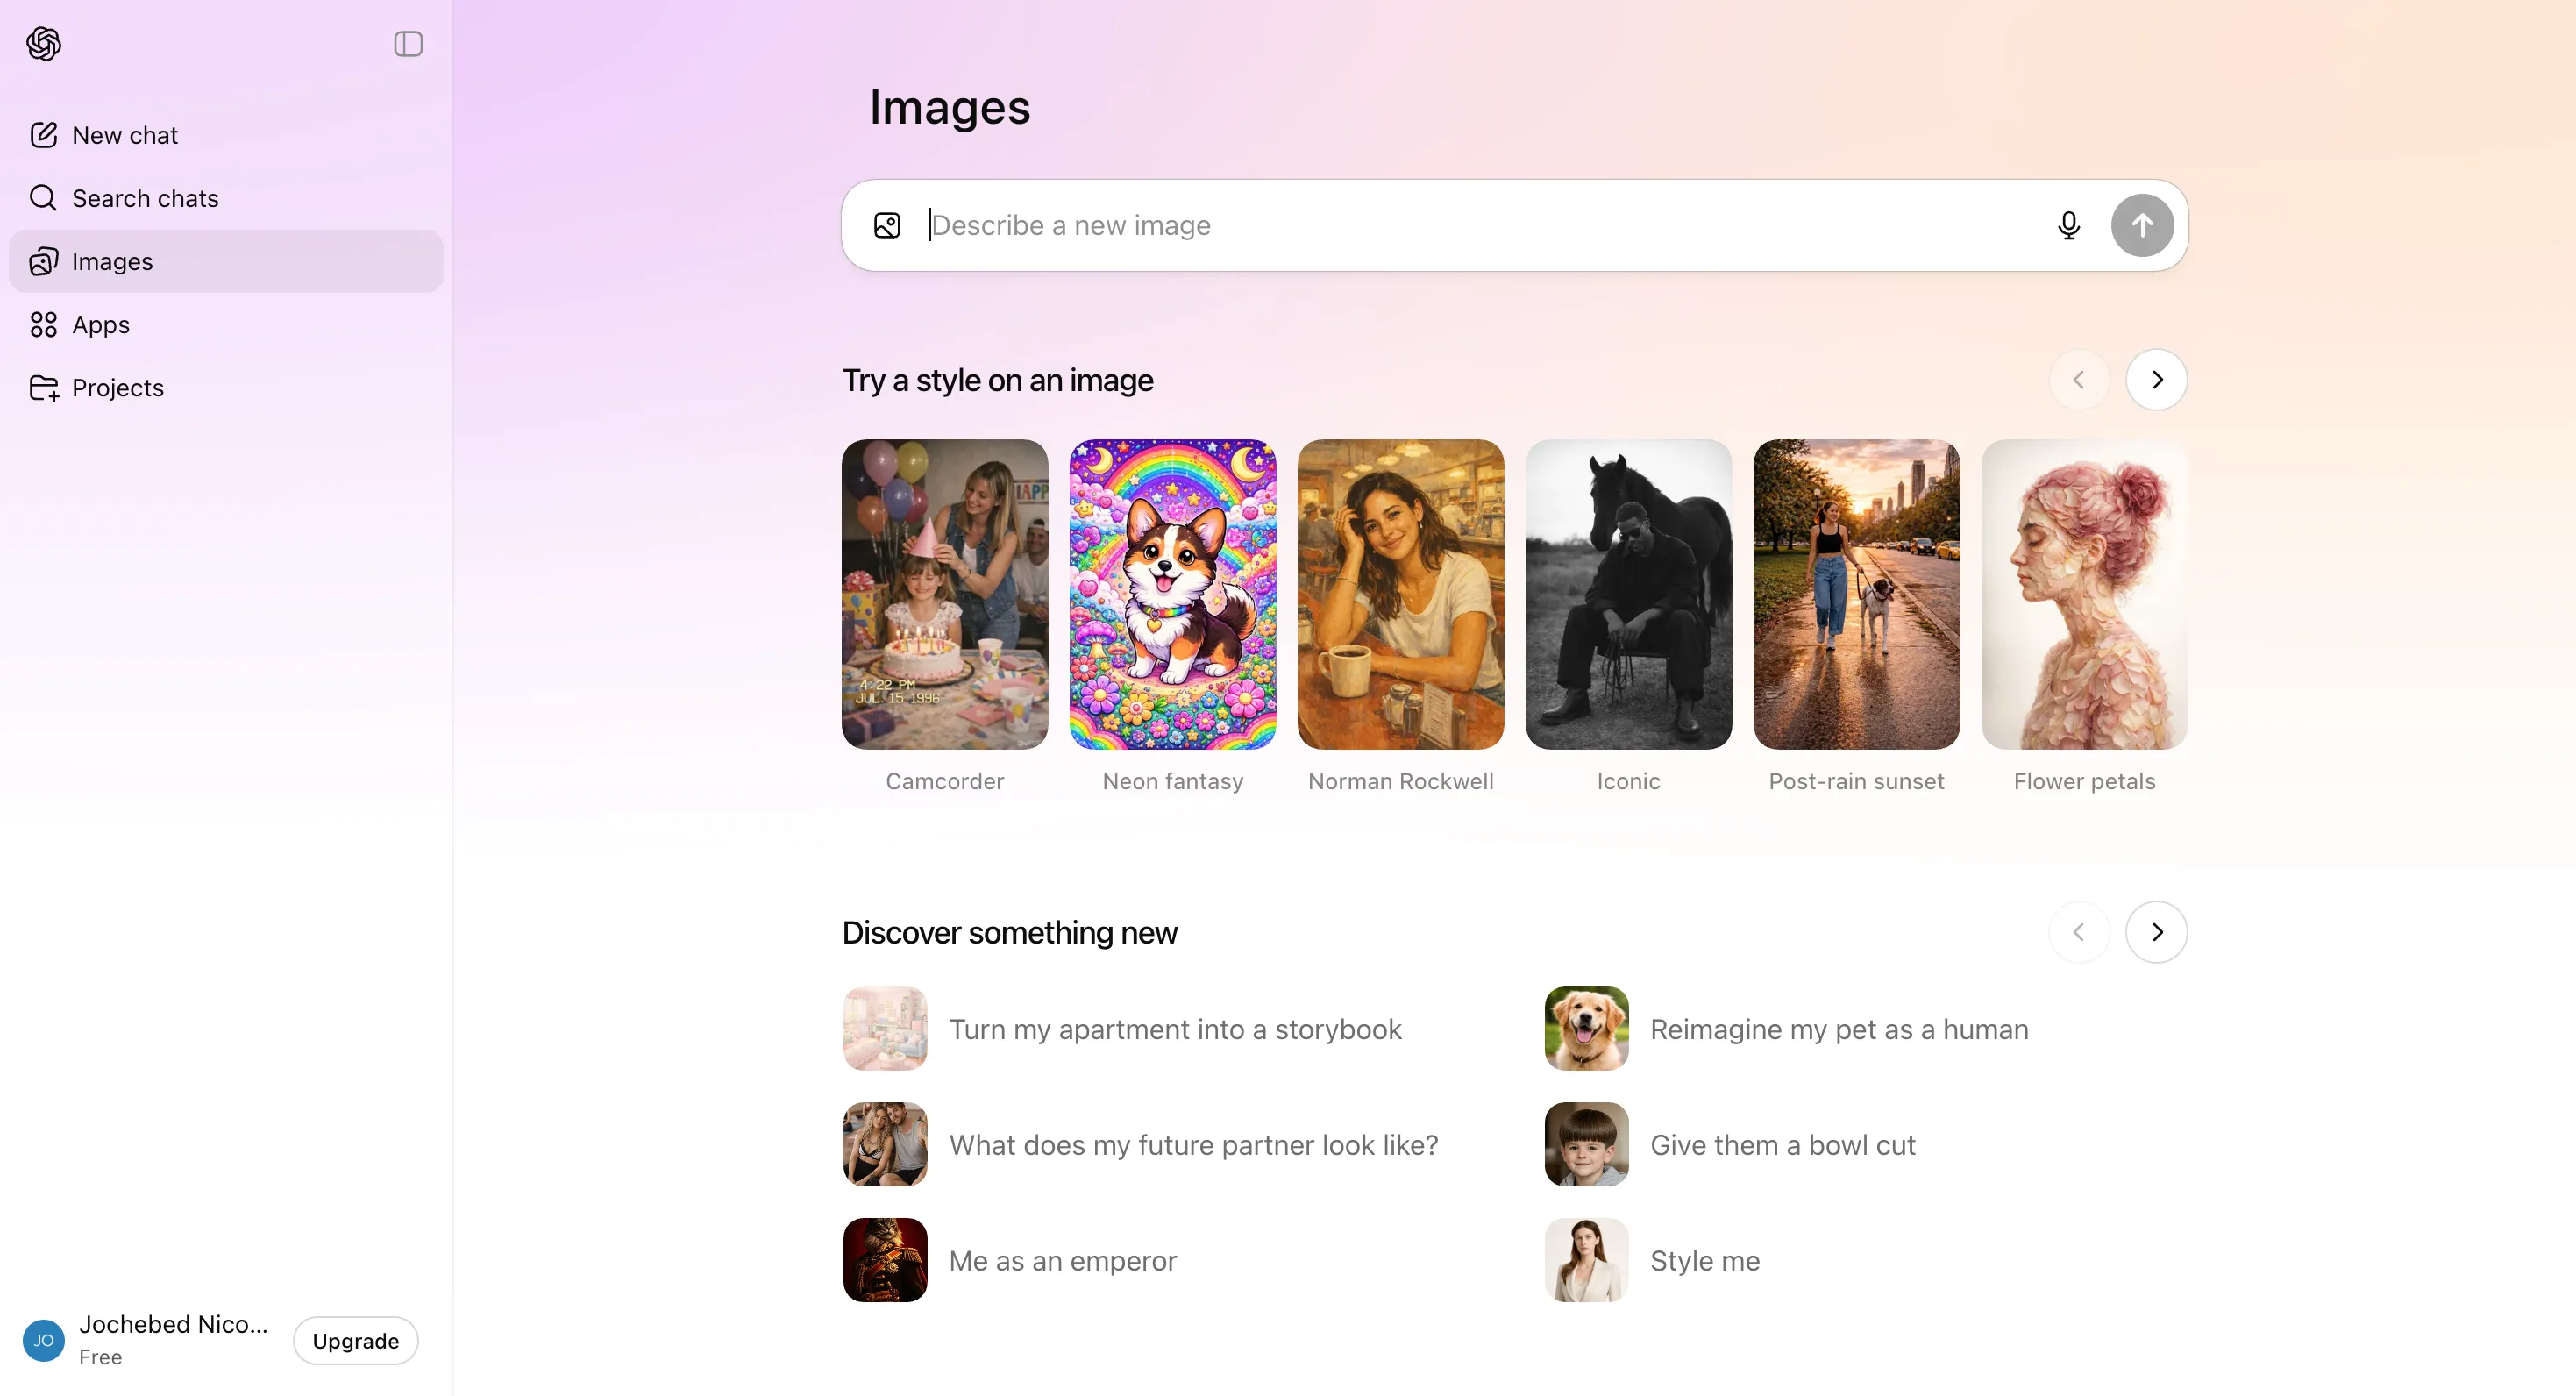Pick the Reimagine my pet as a human suggestion
The image size is (2576, 1396).
1838,1029
